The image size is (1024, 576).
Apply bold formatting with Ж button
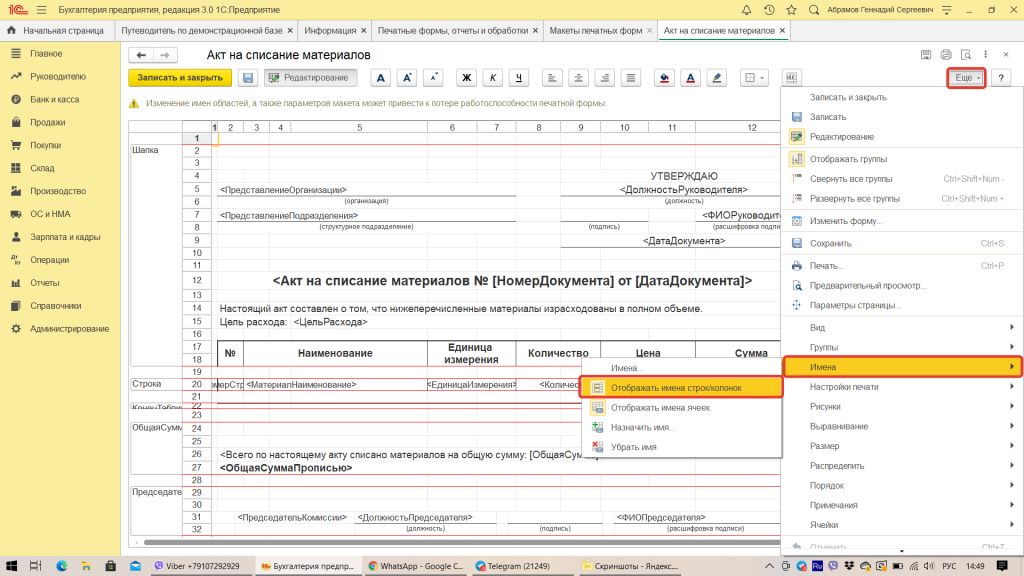click(x=466, y=77)
